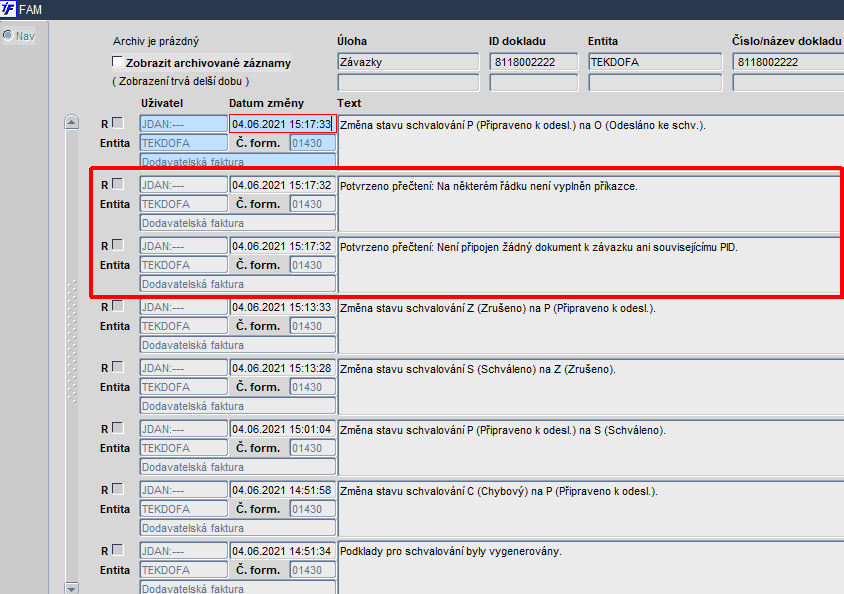Click Datum změny field 04.06.2021 14:51:34
Screen dimensions: 844x594
(x=283, y=551)
